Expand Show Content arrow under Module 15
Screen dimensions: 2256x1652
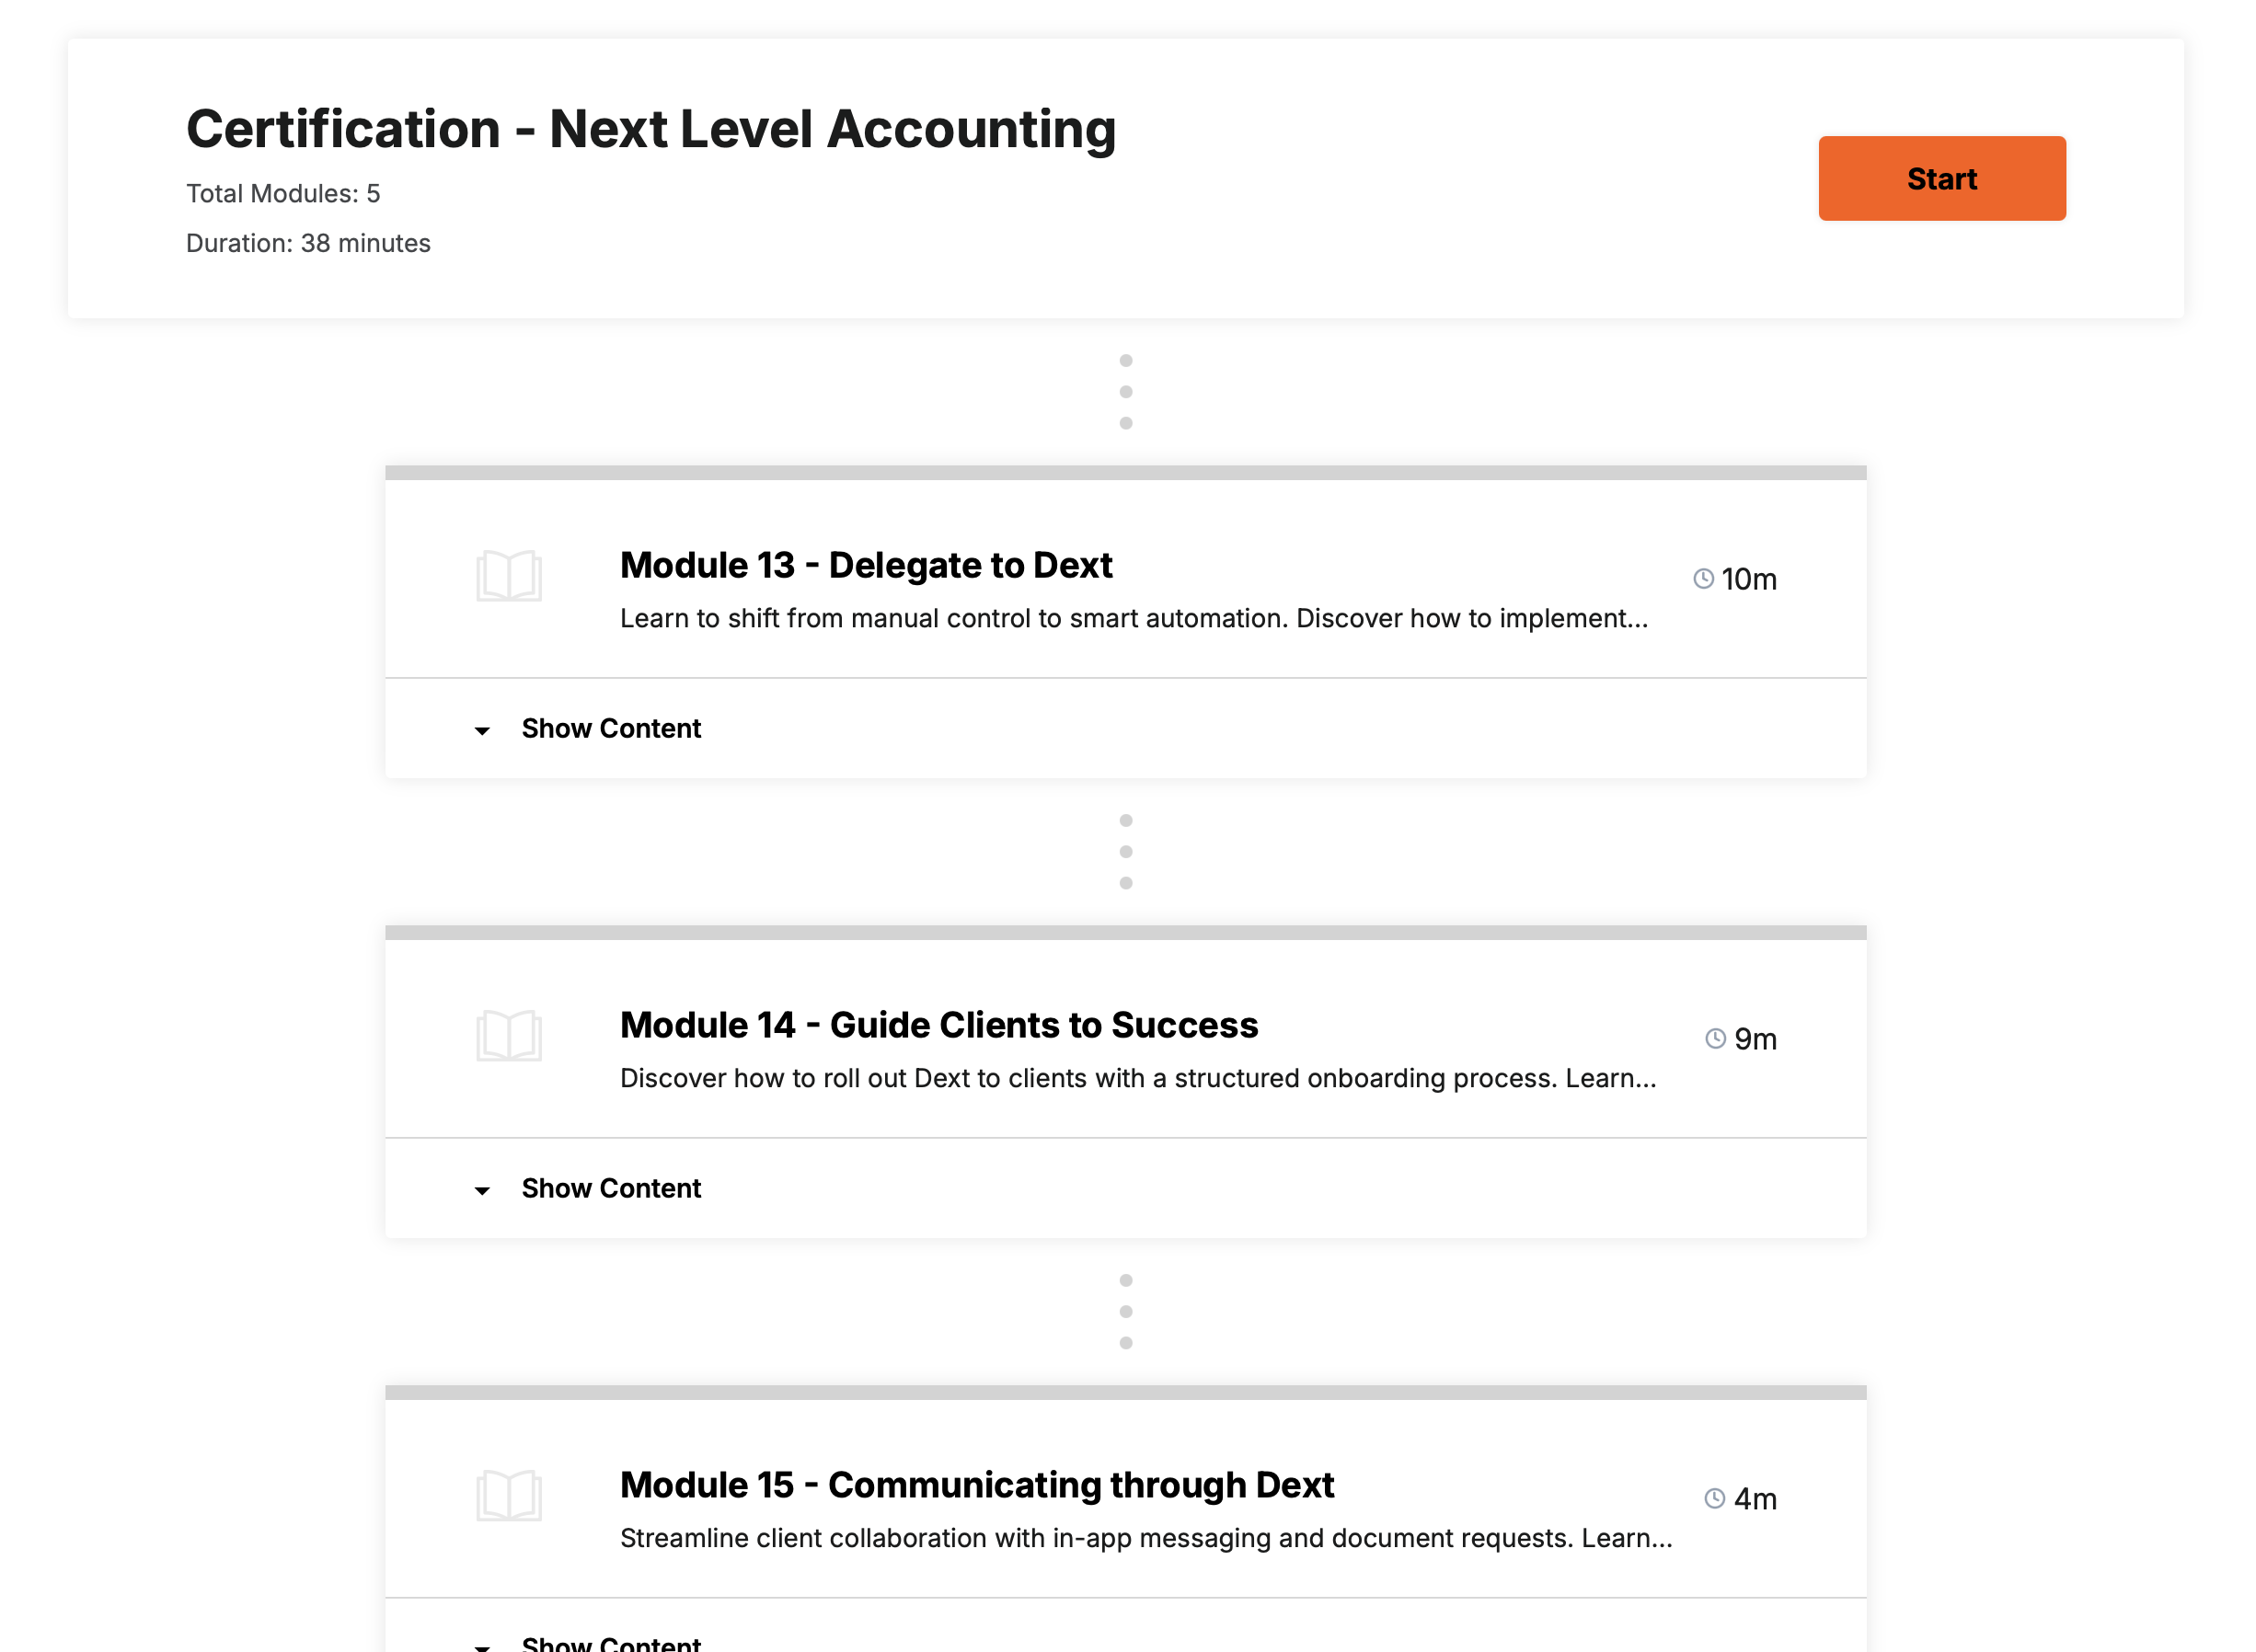click(482, 1646)
